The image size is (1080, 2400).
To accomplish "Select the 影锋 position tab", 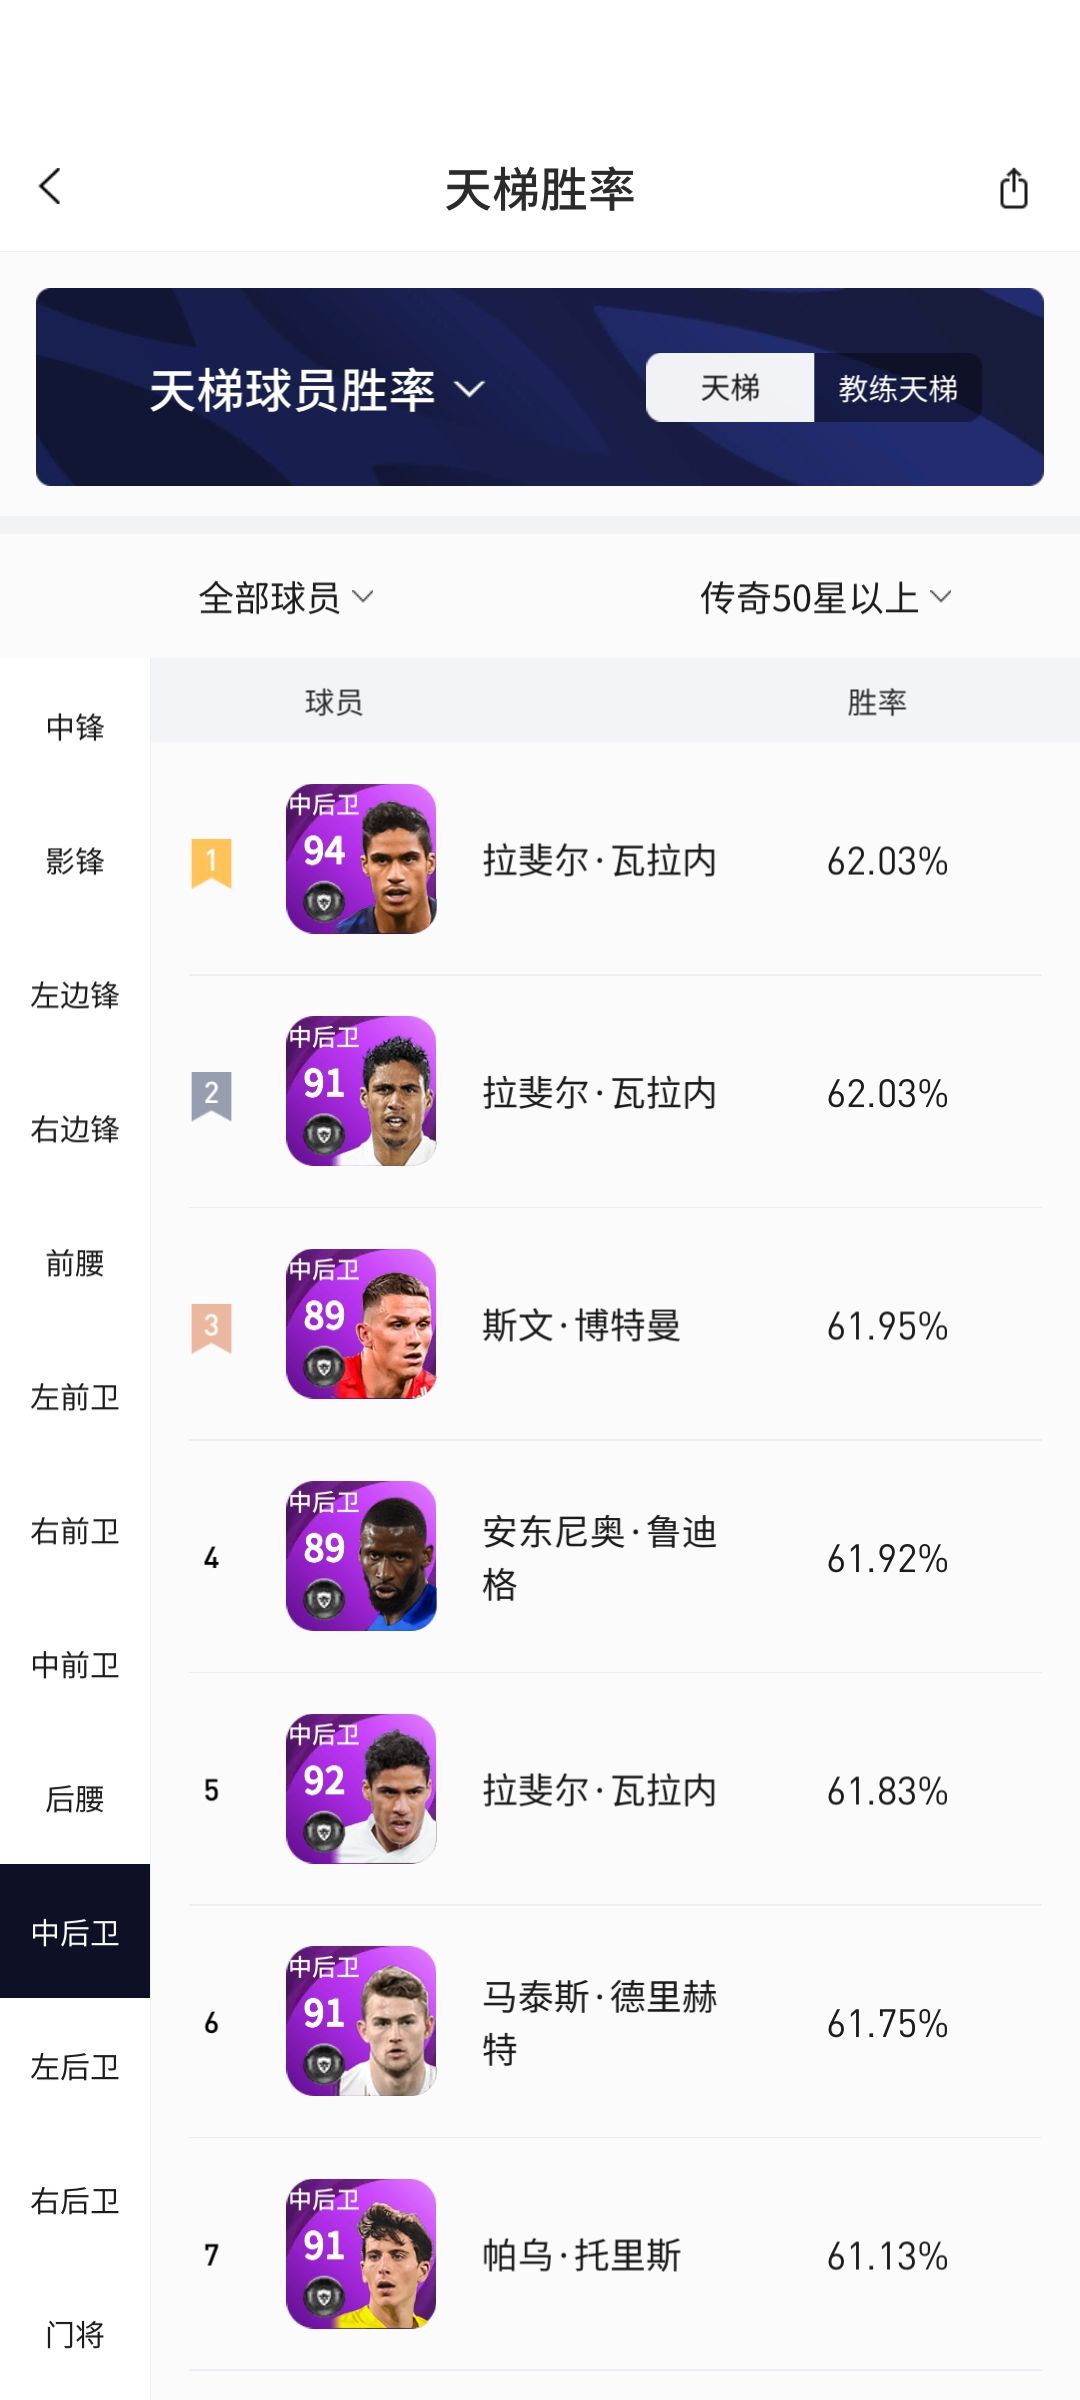I will [75, 861].
